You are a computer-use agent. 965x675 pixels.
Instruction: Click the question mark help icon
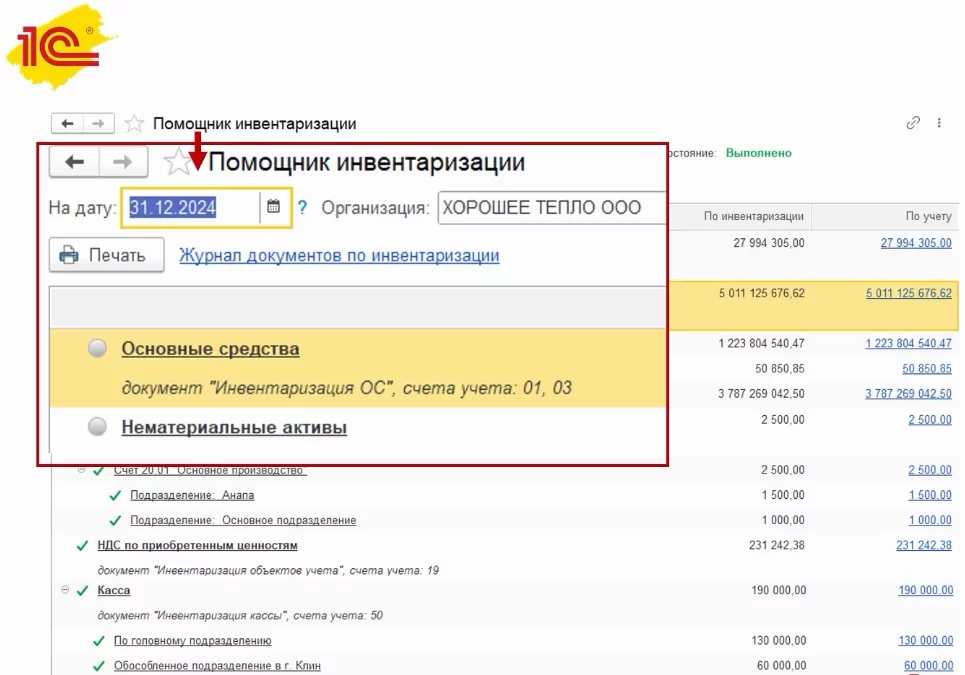pyautogui.click(x=300, y=207)
